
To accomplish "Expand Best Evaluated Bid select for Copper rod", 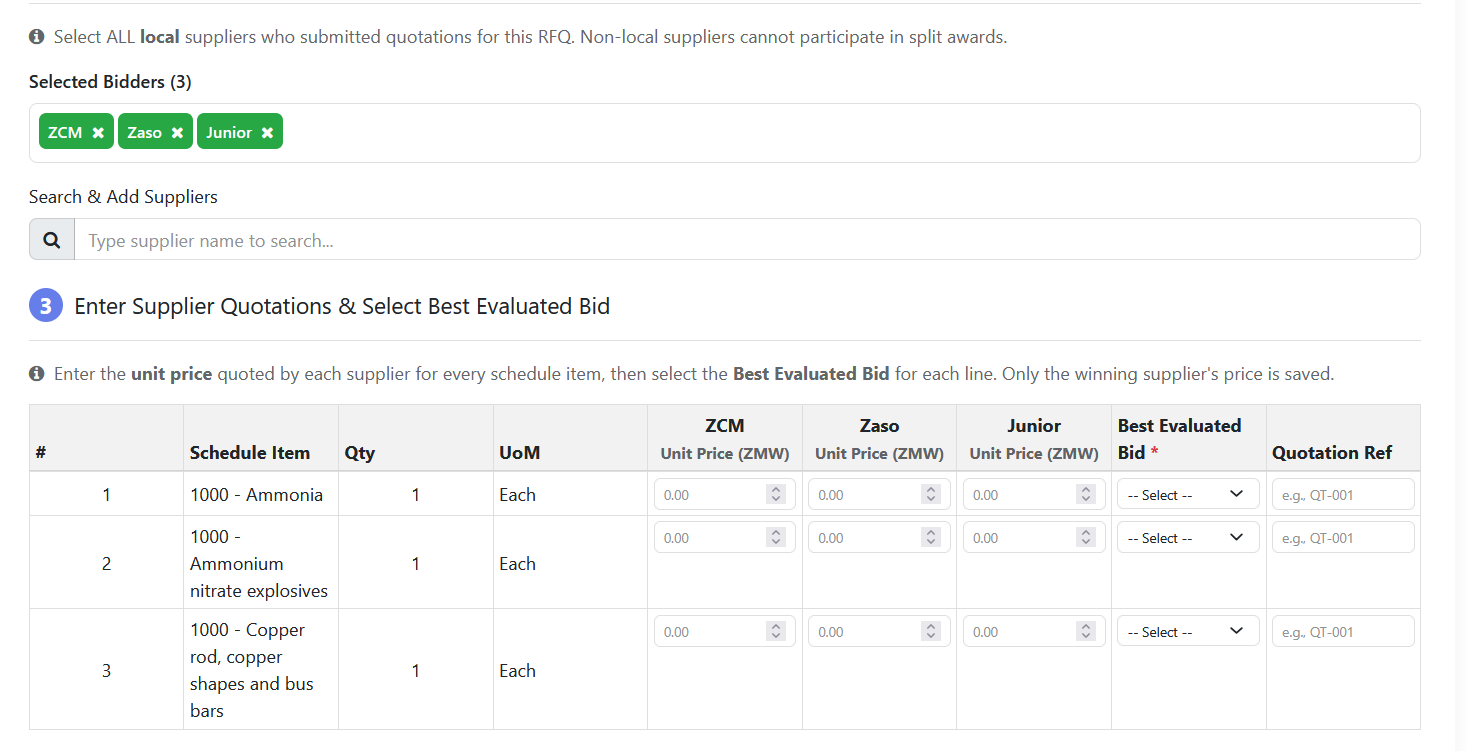I will (1187, 632).
